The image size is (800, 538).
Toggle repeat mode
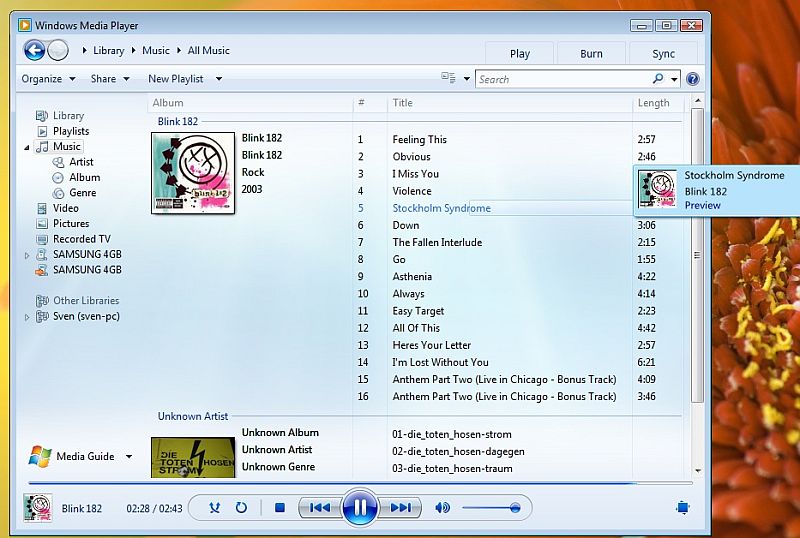click(x=241, y=508)
